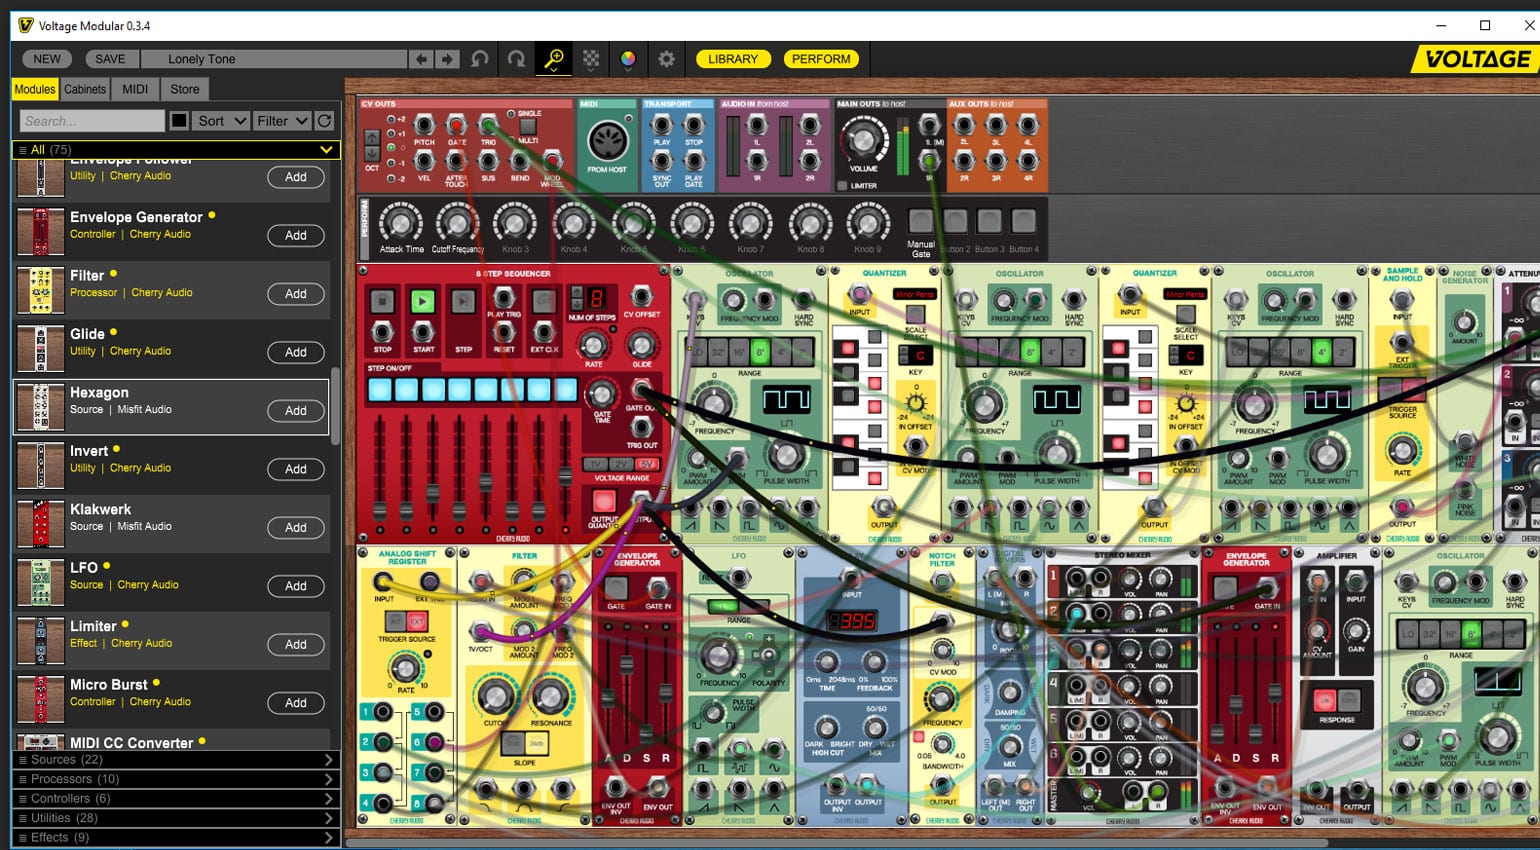This screenshot has height=850, width=1540.
Task: Click the PERFORM button
Action: coord(821,59)
